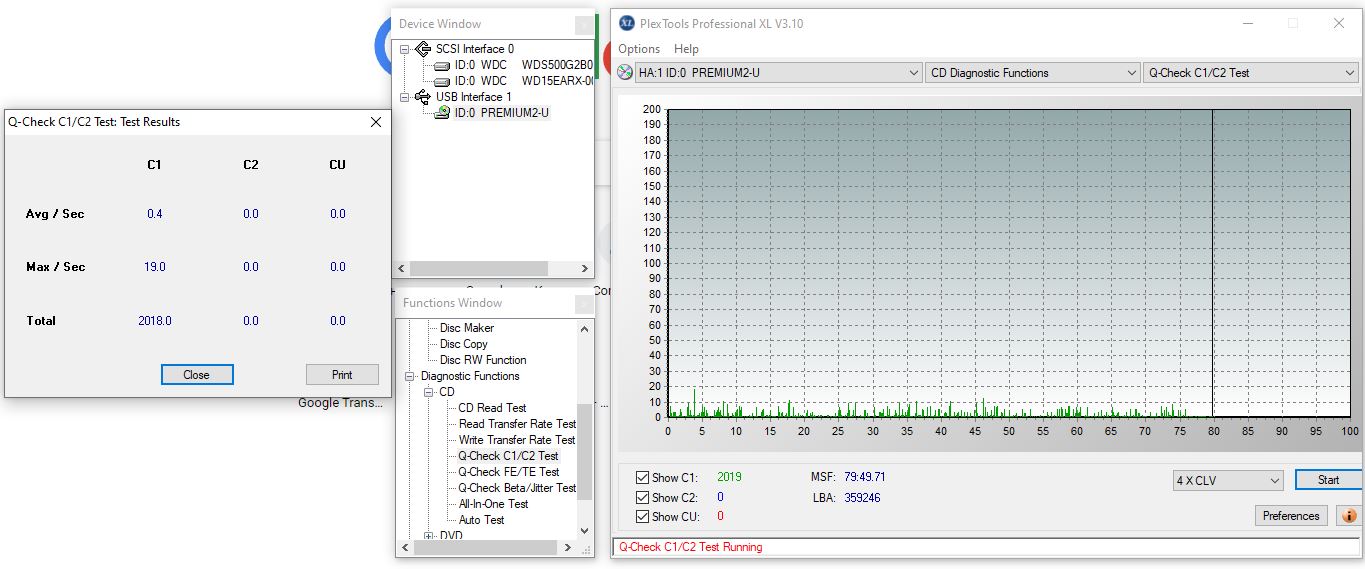
Task: Open the Help menu
Action: coord(687,49)
